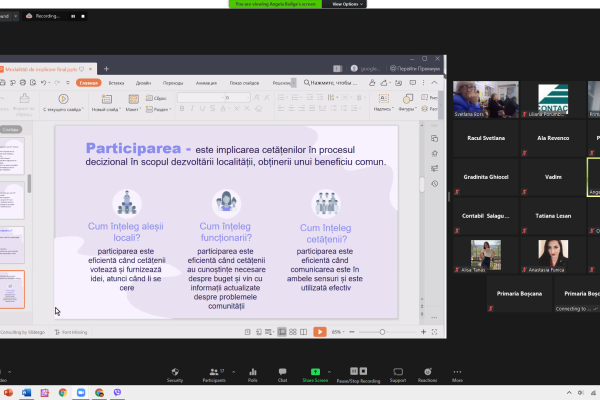Click the More options icon in Zoom
Viewport: 600px width, 400px height.
pyautogui.click(x=457, y=372)
